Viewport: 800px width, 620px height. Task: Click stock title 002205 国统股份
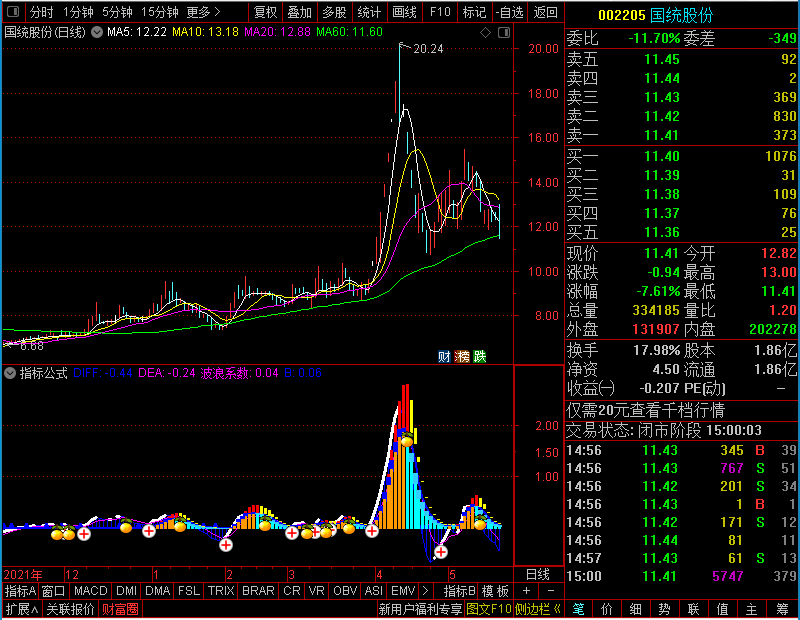(x=655, y=15)
